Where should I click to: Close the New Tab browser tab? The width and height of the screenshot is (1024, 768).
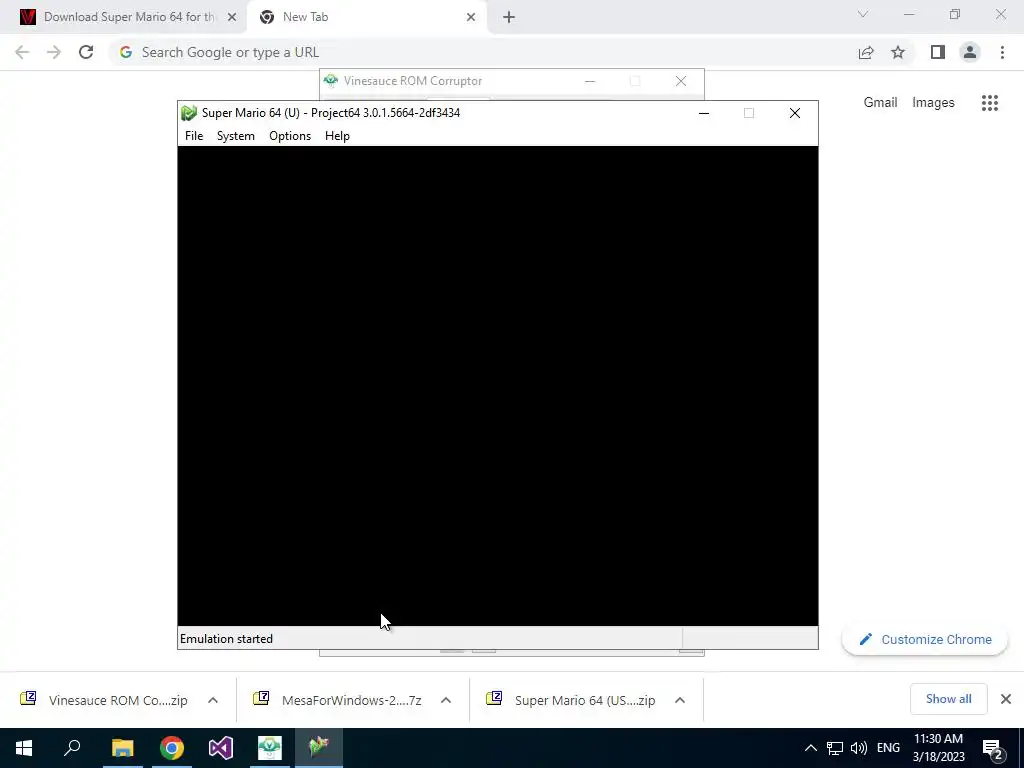471,17
